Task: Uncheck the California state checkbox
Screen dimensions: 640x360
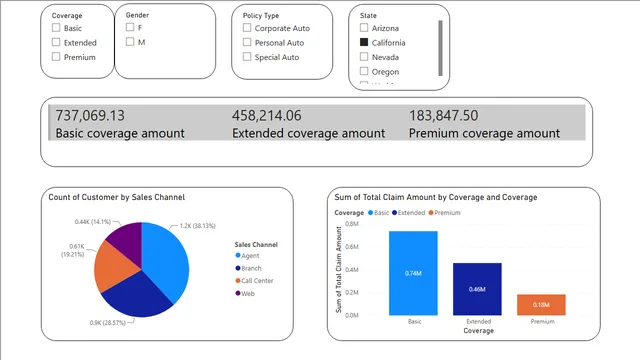Action: pyautogui.click(x=364, y=42)
